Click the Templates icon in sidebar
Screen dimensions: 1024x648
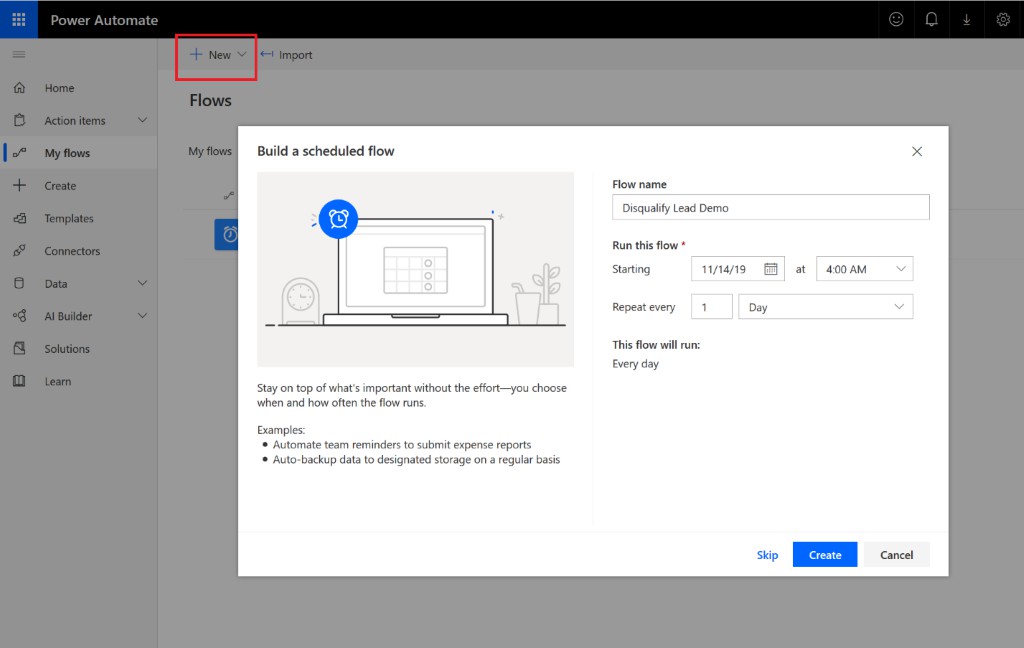(20, 218)
